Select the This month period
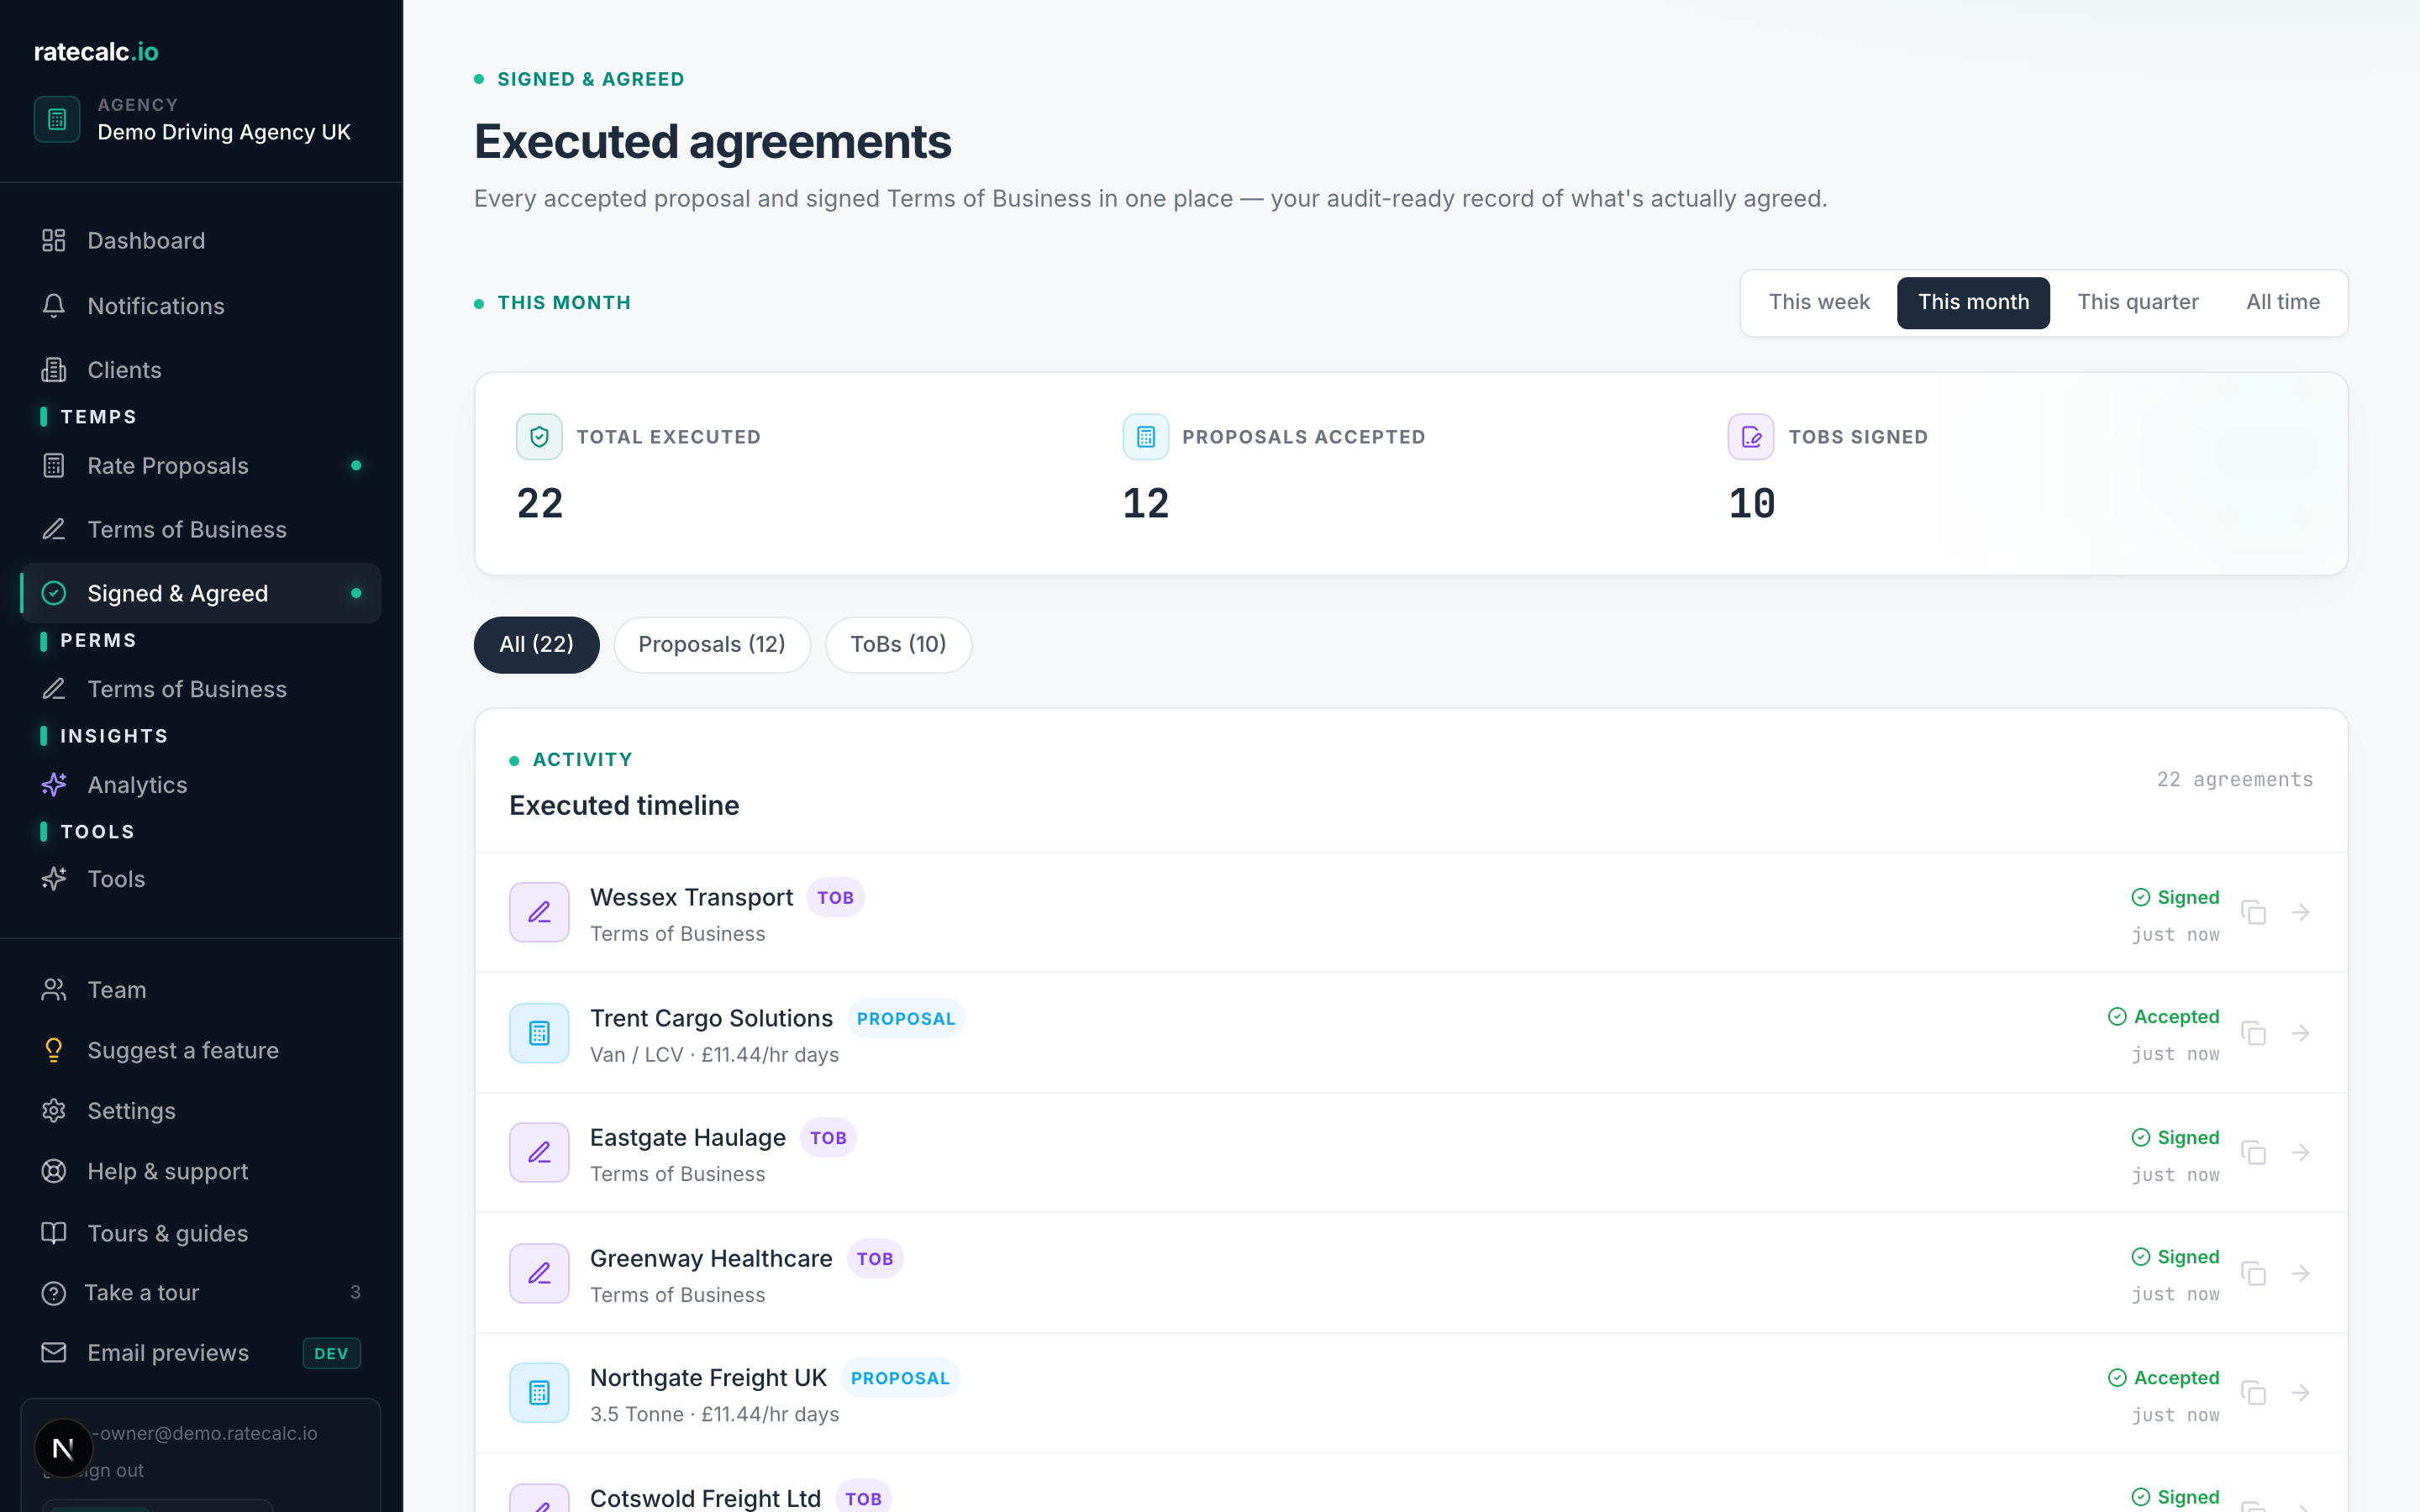The image size is (2420, 1512). click(x=1973, y=302)
